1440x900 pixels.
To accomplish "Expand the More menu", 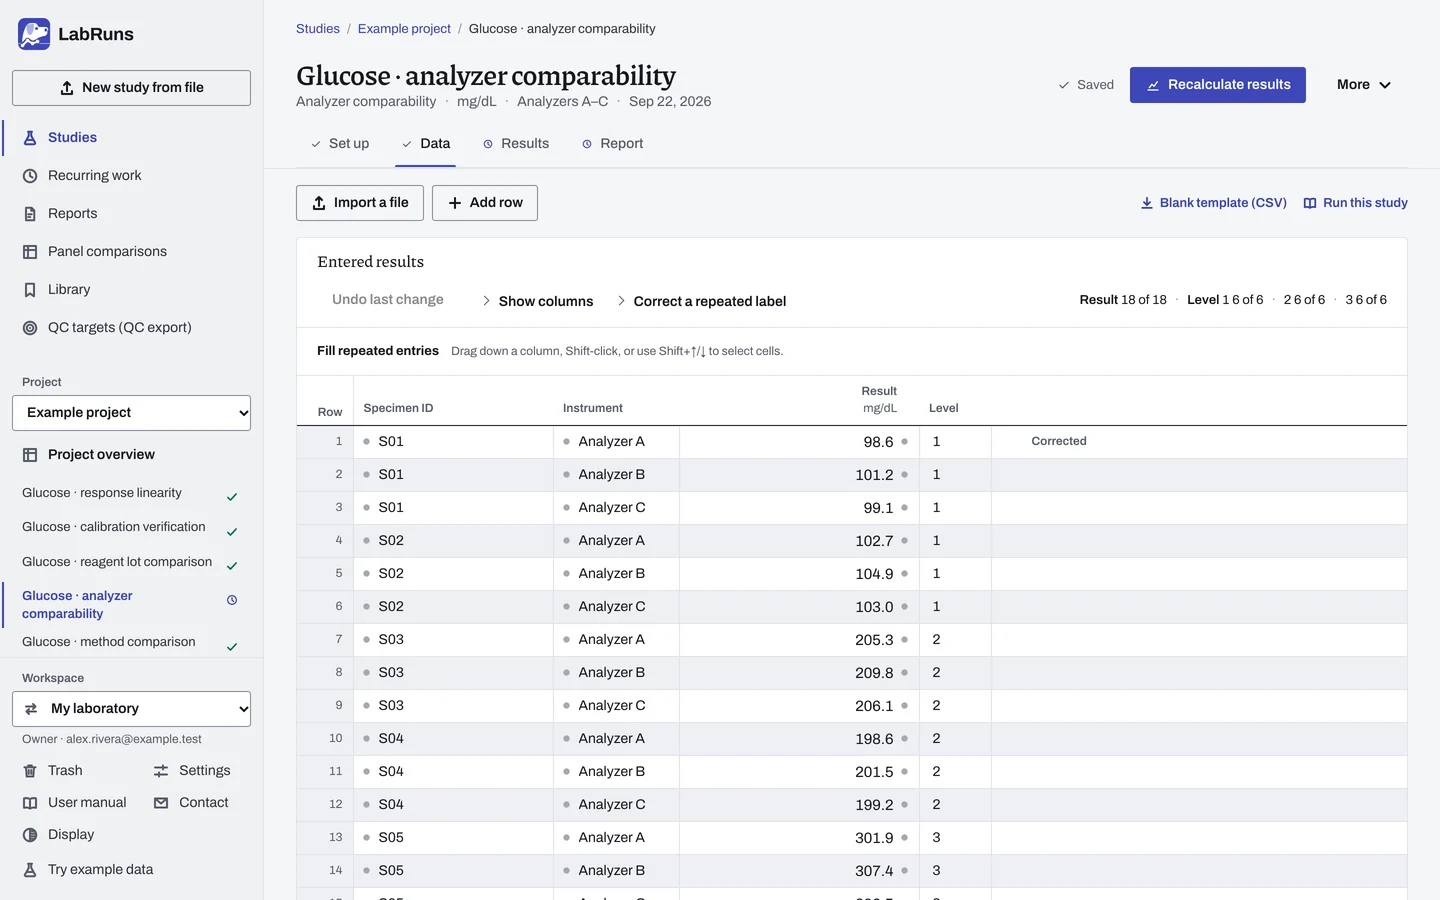I will coord(1364,85).
